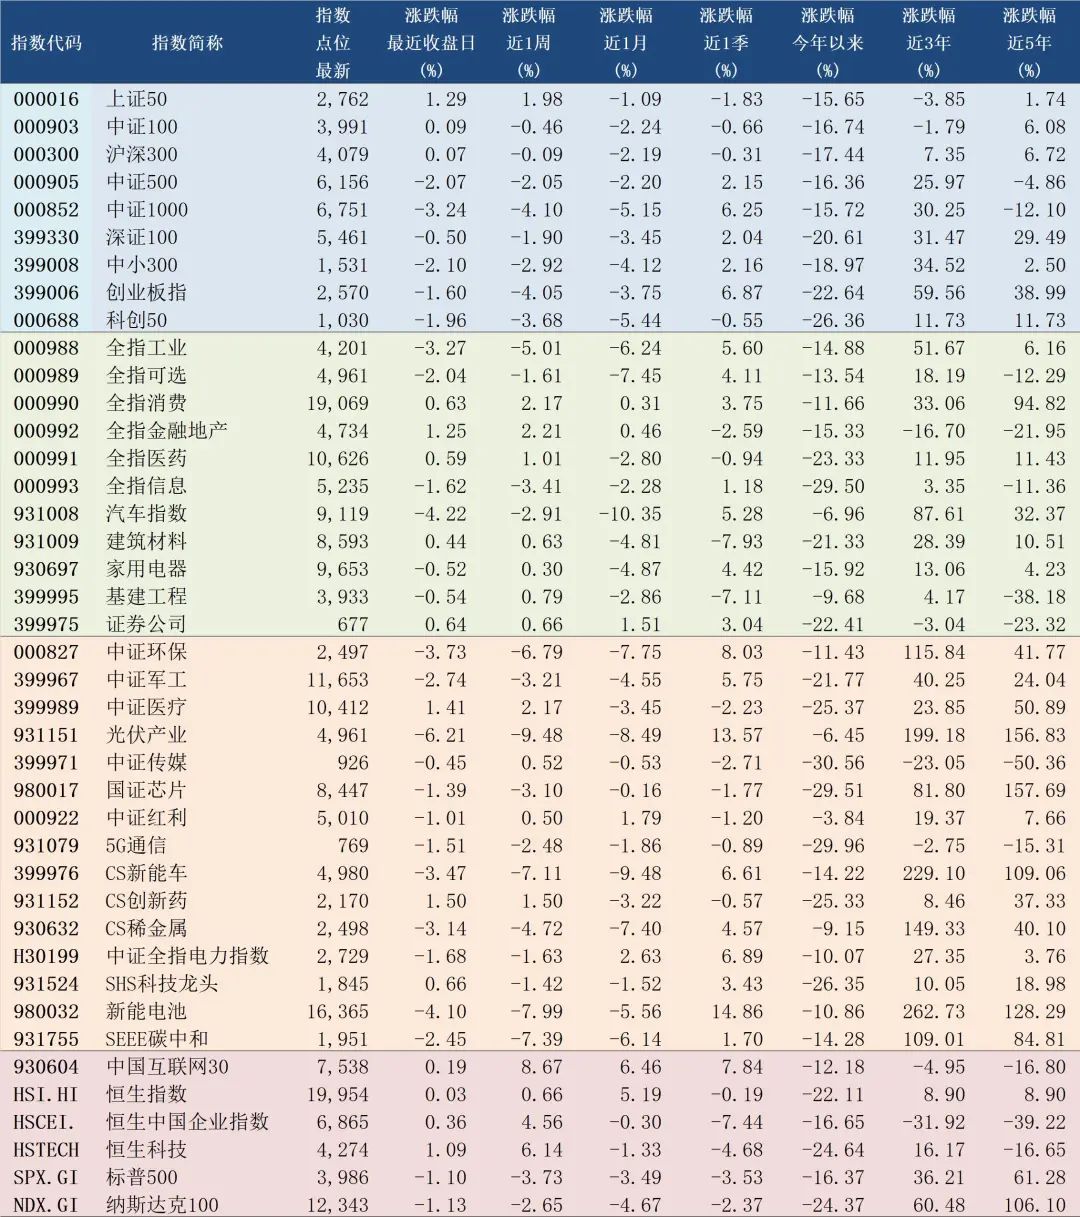Viewport: 1080px width, 1217px height.
Task: Select index code 931009
Action: pos(46,541)
